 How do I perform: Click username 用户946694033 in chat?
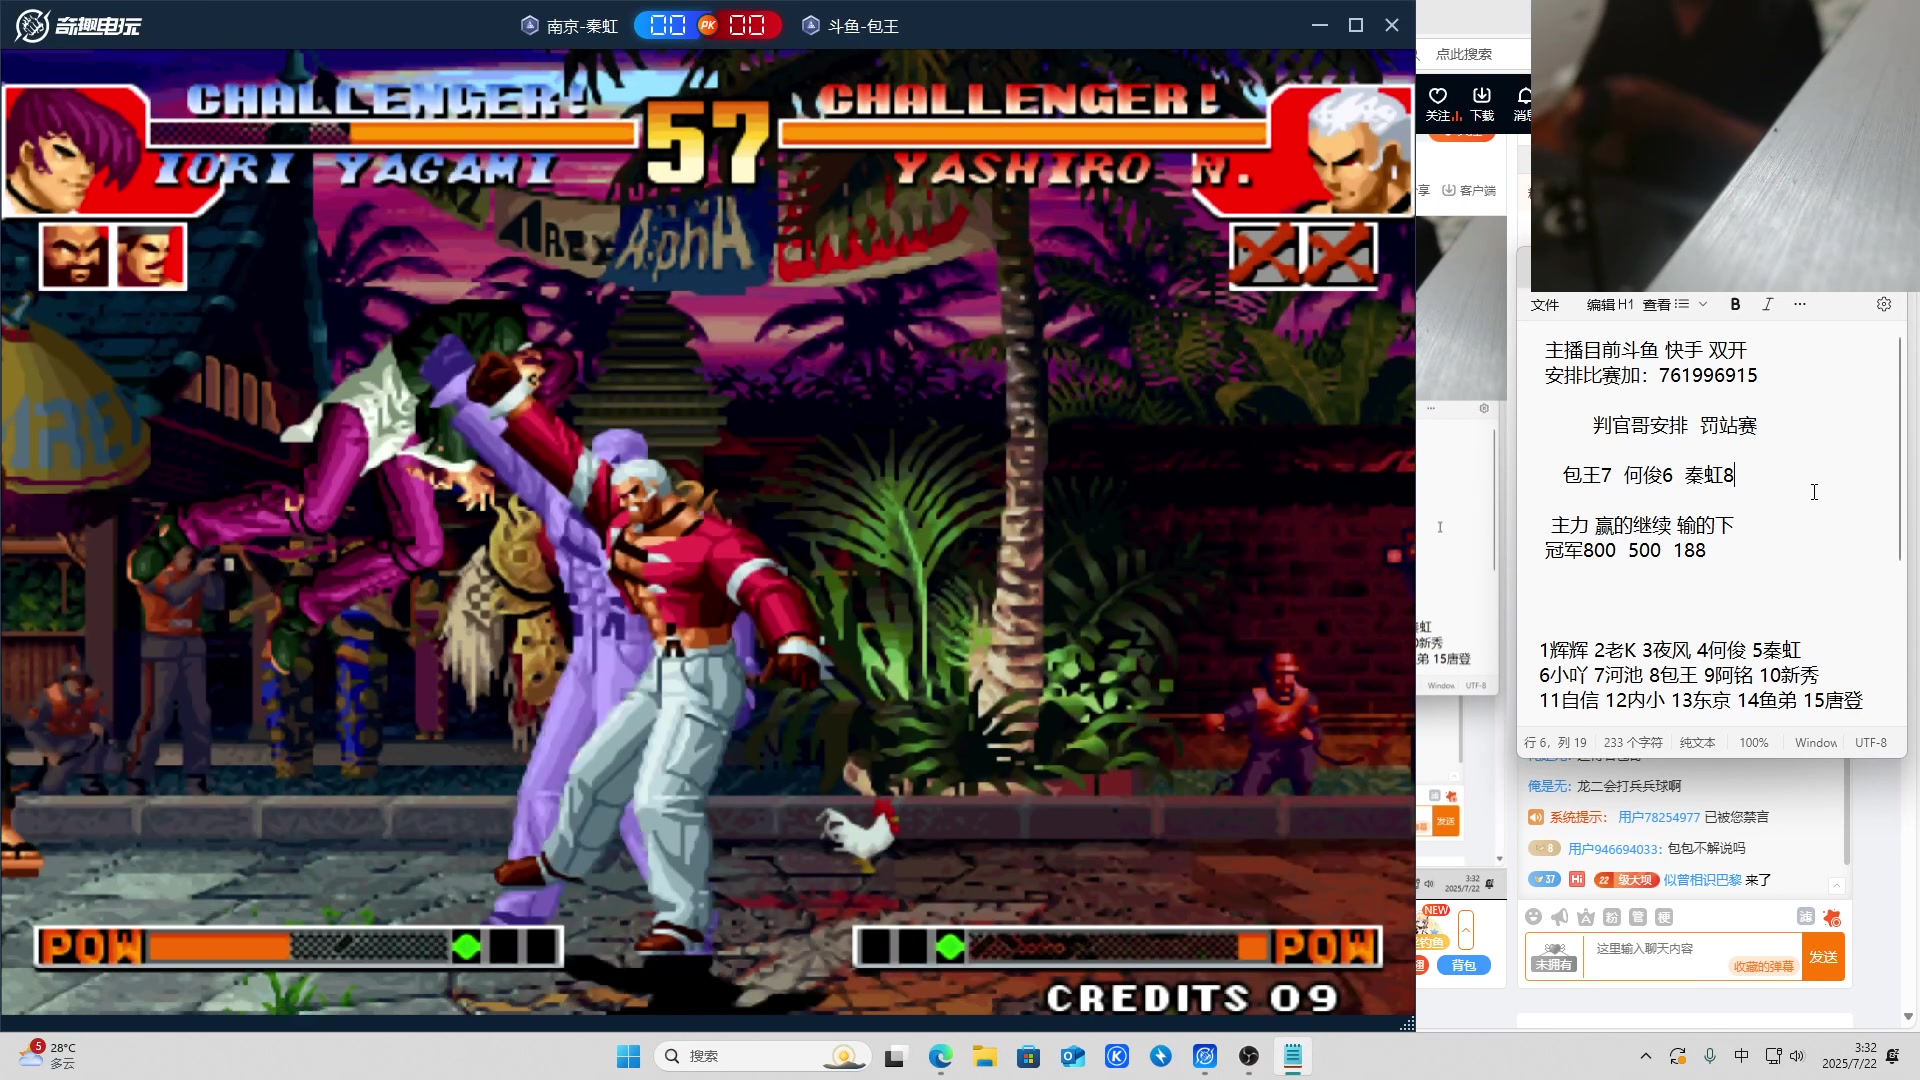(x=1615, y=849)
